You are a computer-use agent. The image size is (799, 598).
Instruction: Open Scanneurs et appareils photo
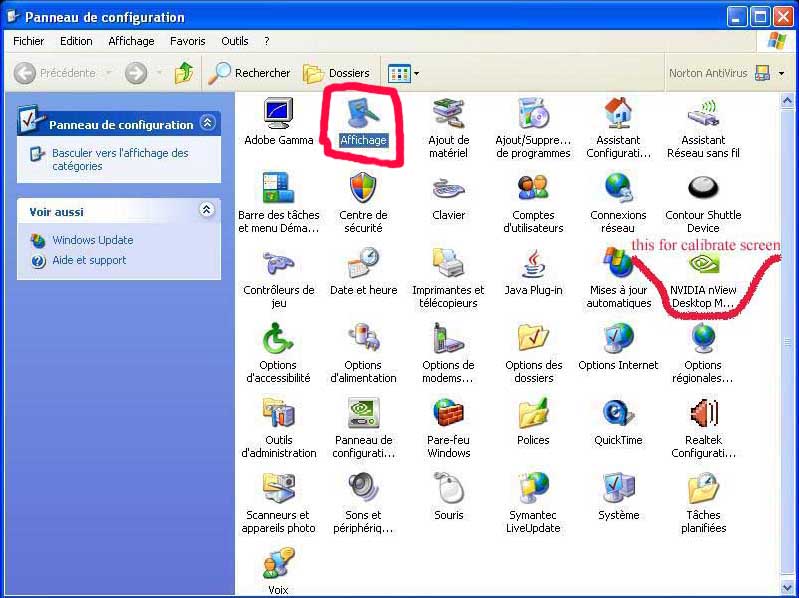click(x=278, y=503)
